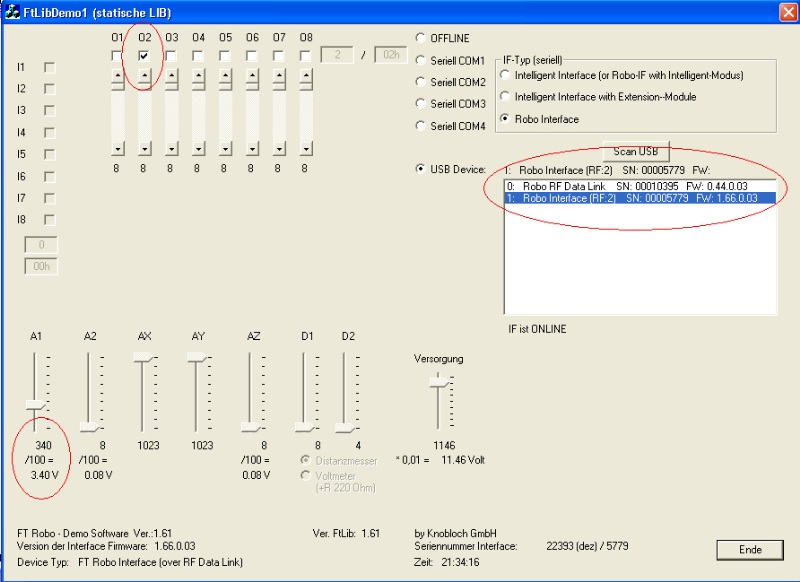
Task: Click input hex value field 00h
Action: [x=41, y=266]
